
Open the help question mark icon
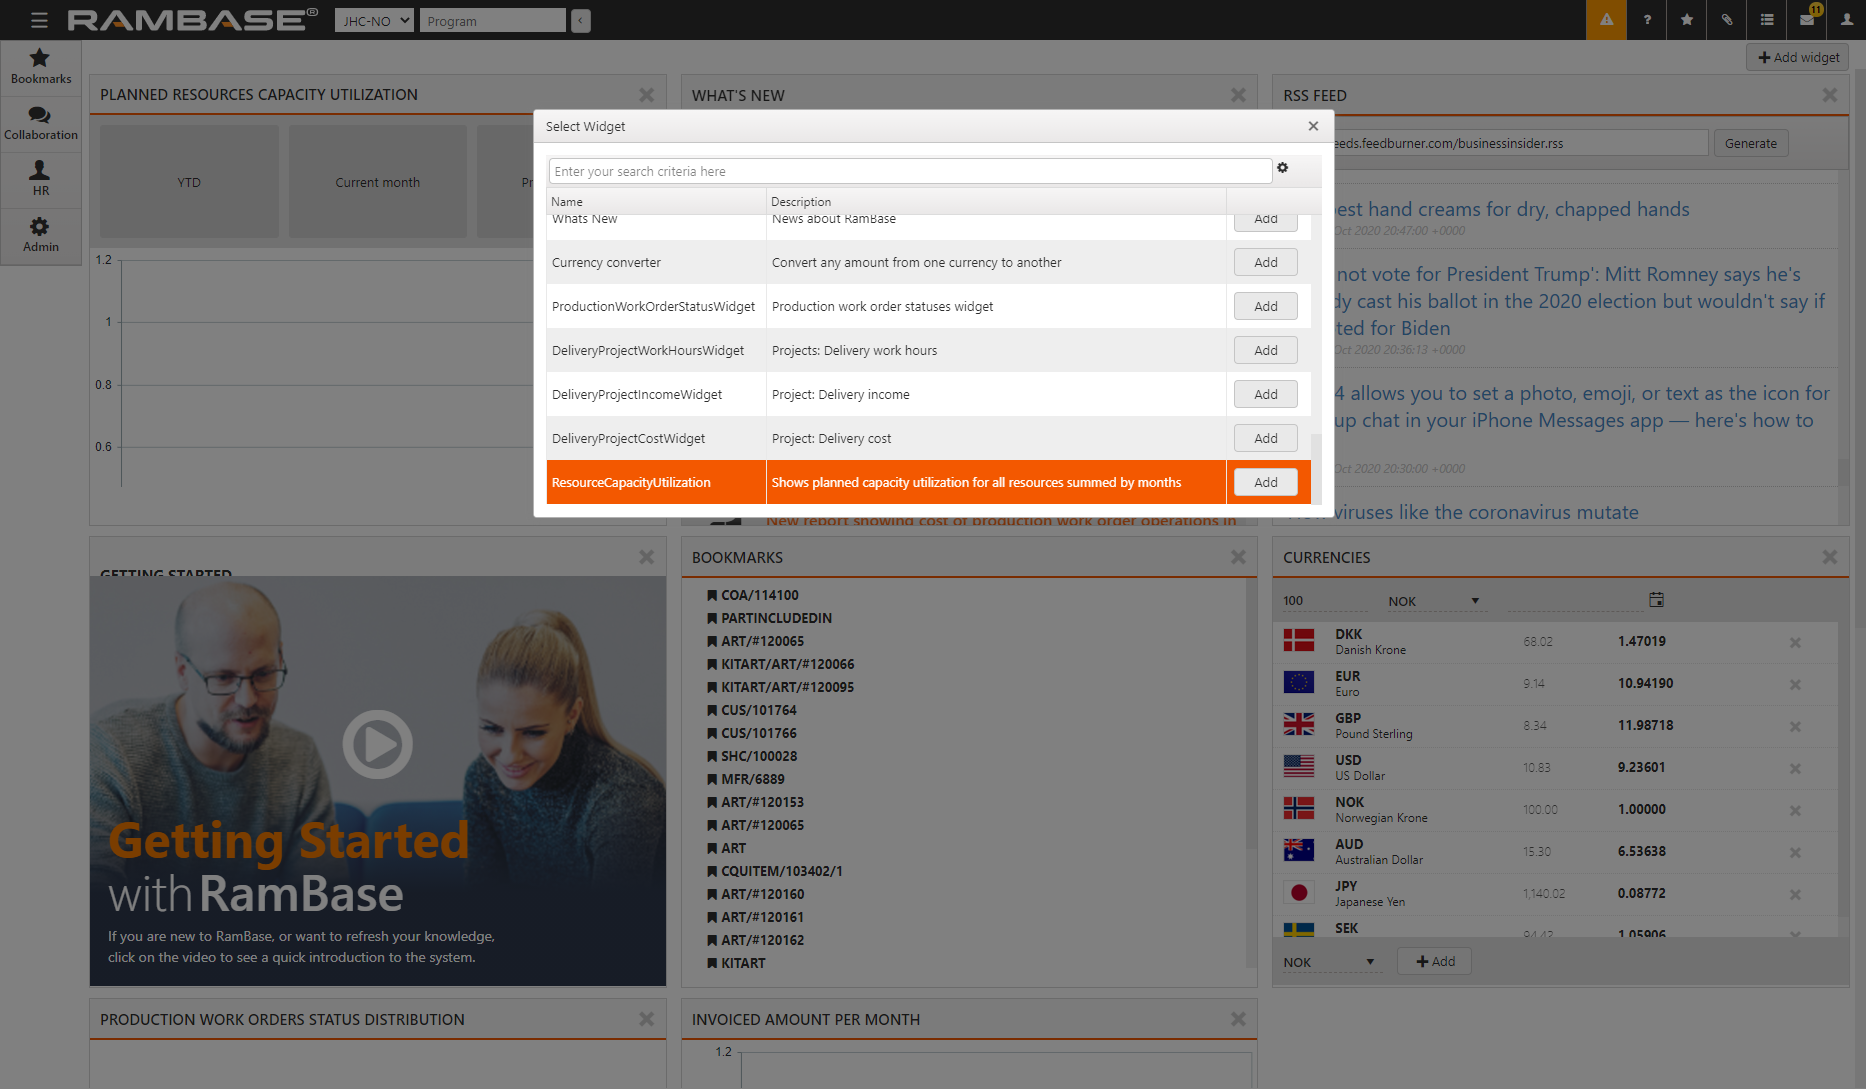pos(1647,20)
